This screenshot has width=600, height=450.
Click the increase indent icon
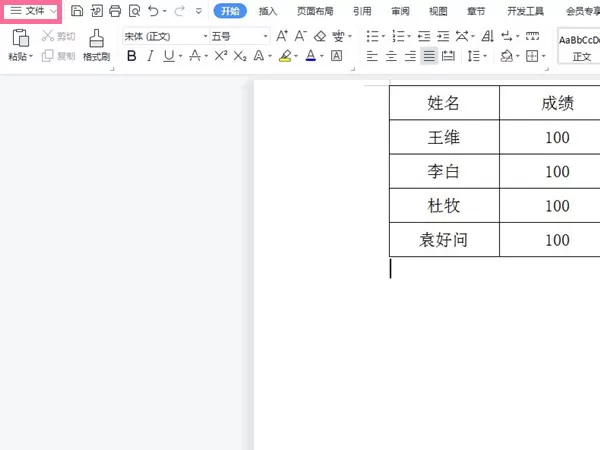443,36
